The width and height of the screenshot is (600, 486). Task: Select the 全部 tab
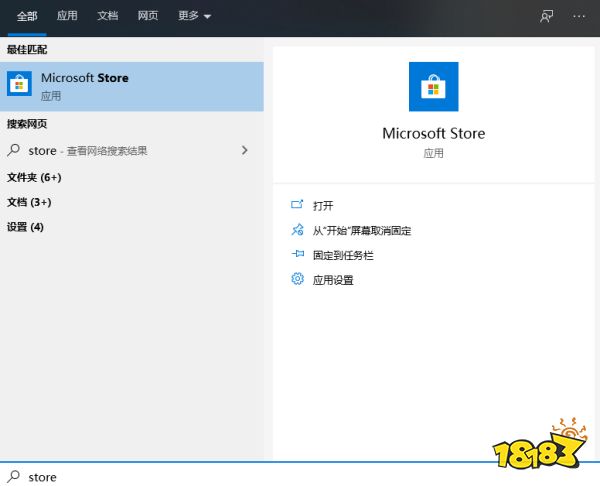click(x=27, y=16)
